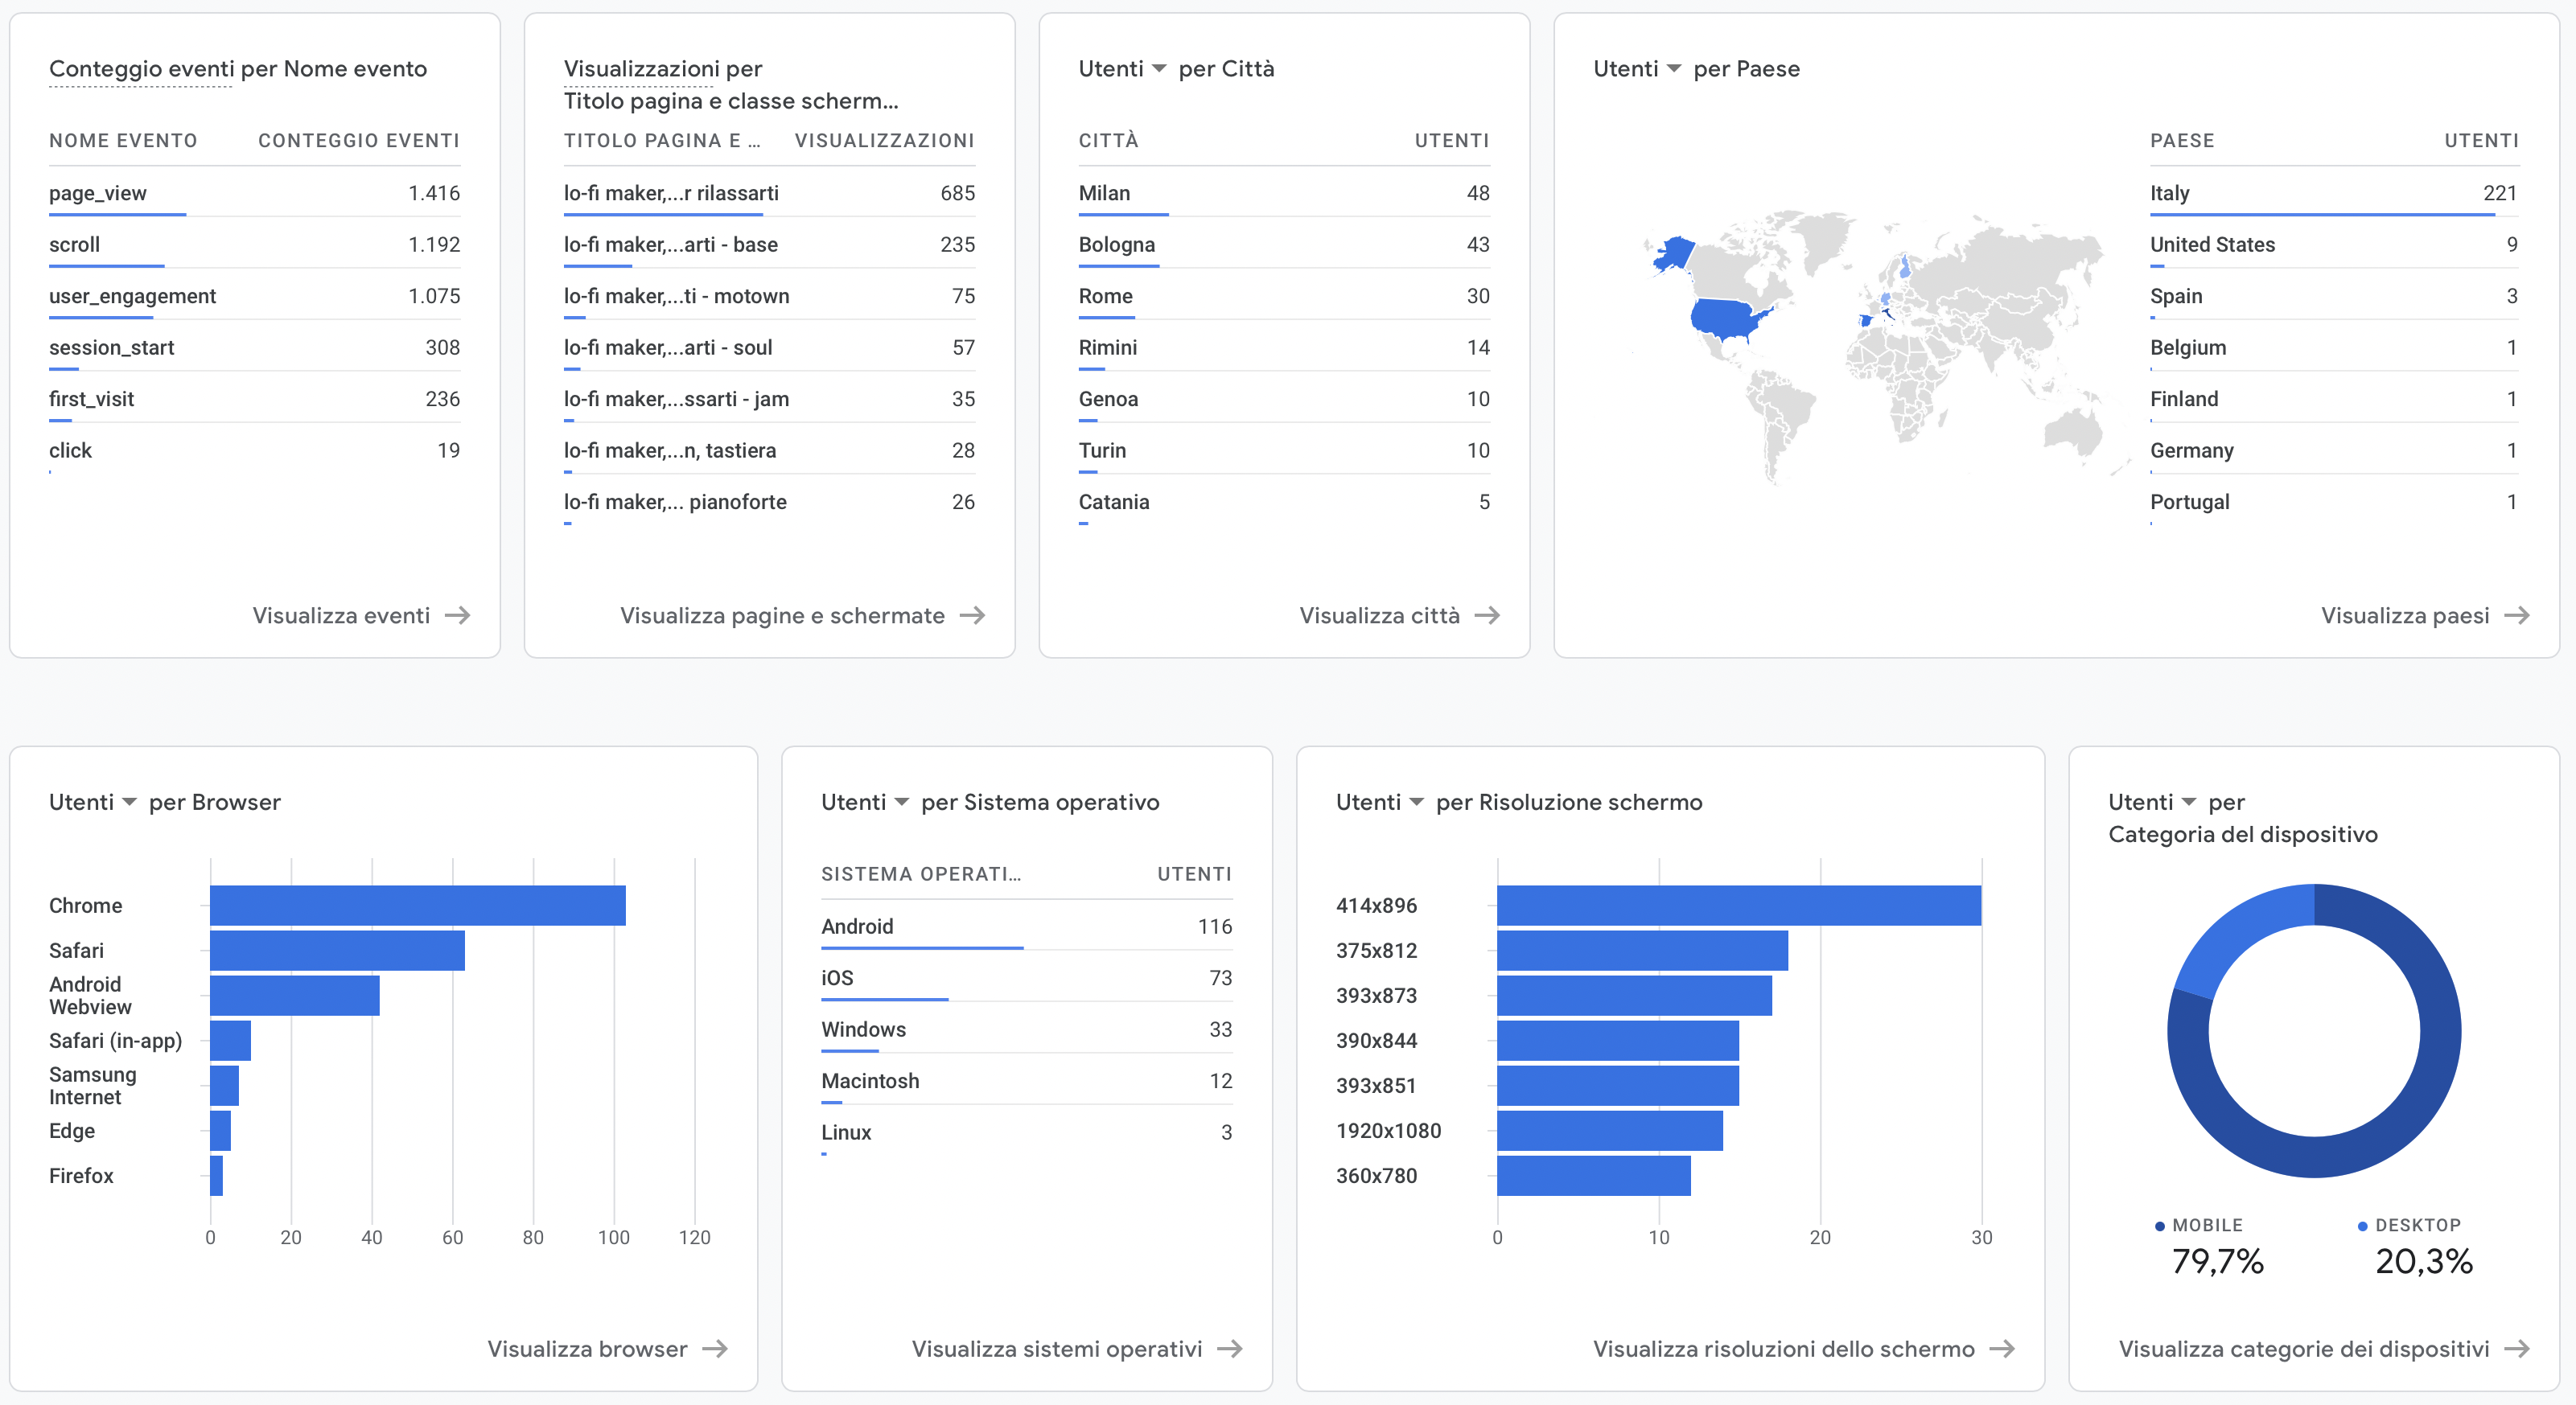Open the Utenti dropdown in the per Città card
Viewport: 2576px width, 1405px height.
point(1122,69)
